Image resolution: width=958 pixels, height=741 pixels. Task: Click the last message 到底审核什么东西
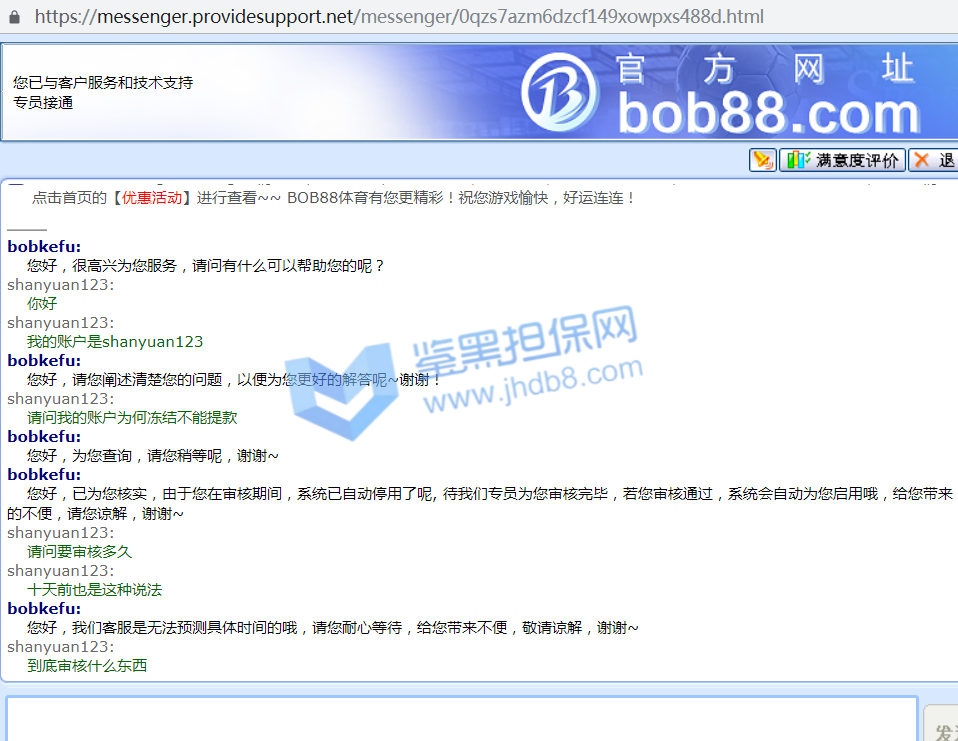pyautogui.click(x=87, y=666)
